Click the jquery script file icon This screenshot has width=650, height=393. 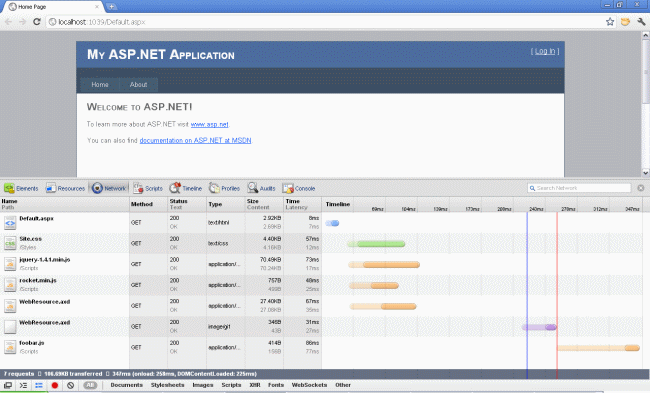(x=10, y=264)
